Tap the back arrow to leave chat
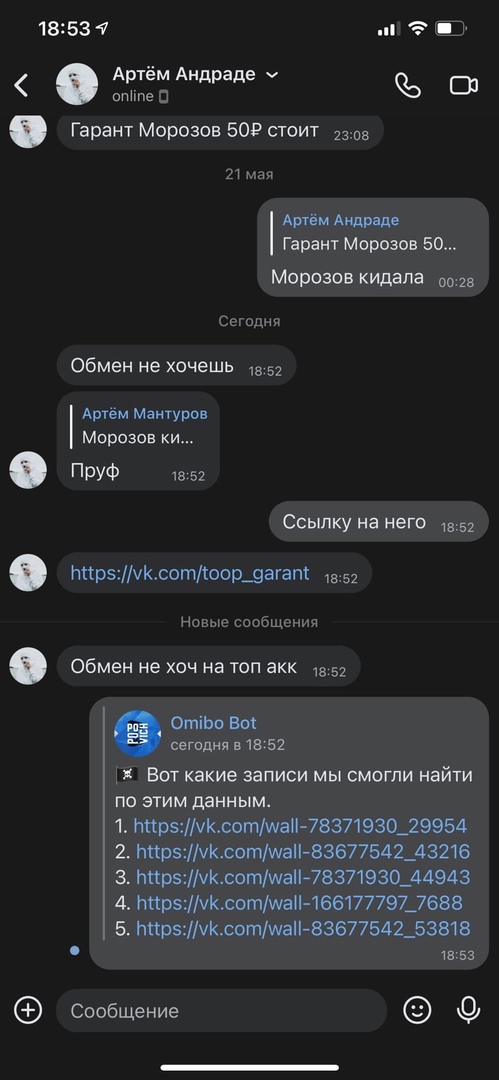The width and height of the screenshot is (499, 1080). point(21,85)
